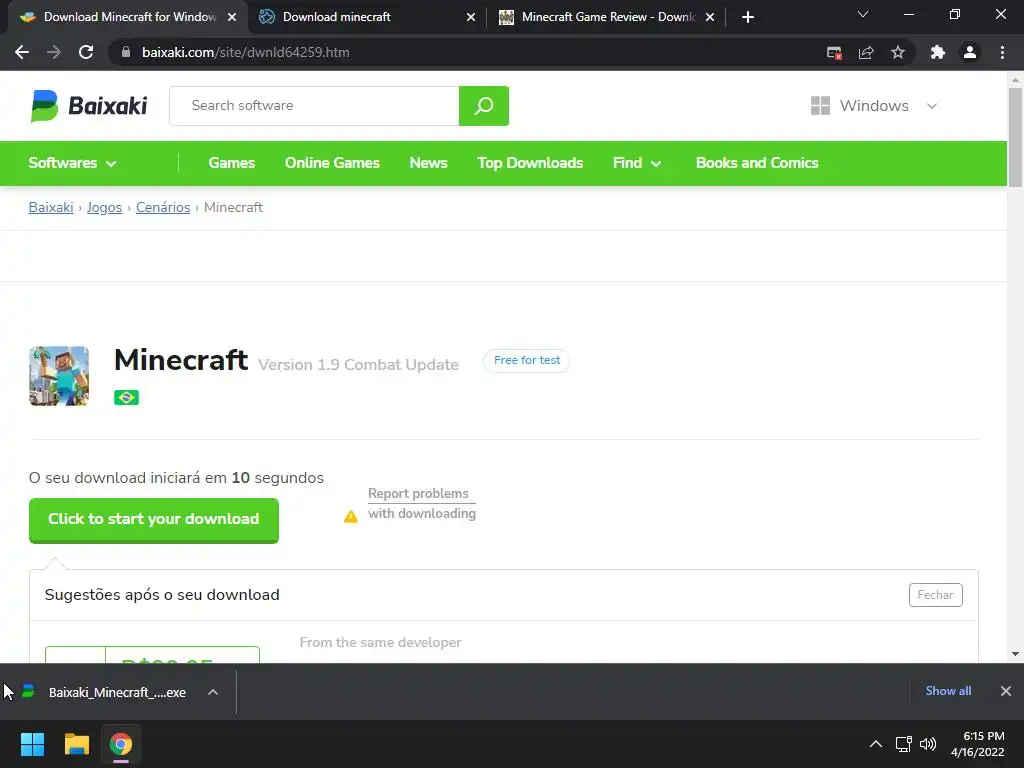This screenshot has width=1024, height=768.
Task: Report problems with downloading
Action: [422, 504]
